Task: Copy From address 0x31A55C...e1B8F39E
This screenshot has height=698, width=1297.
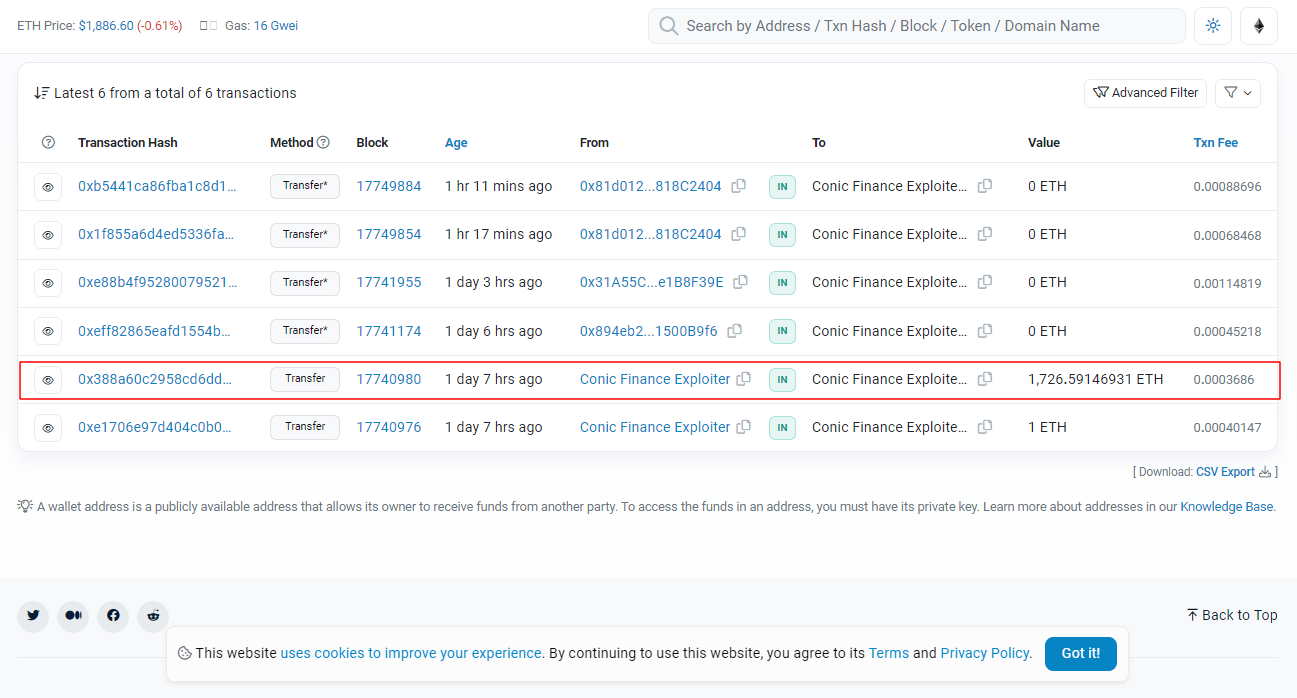Action: point(741,282)
